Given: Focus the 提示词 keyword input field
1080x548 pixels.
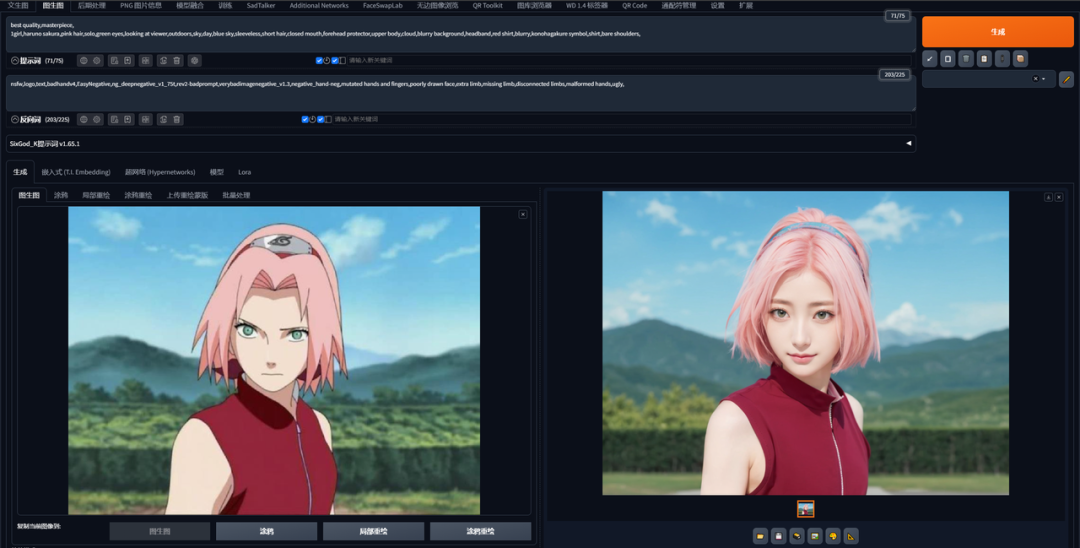Looking at the screenshot, I should [628, 61].
